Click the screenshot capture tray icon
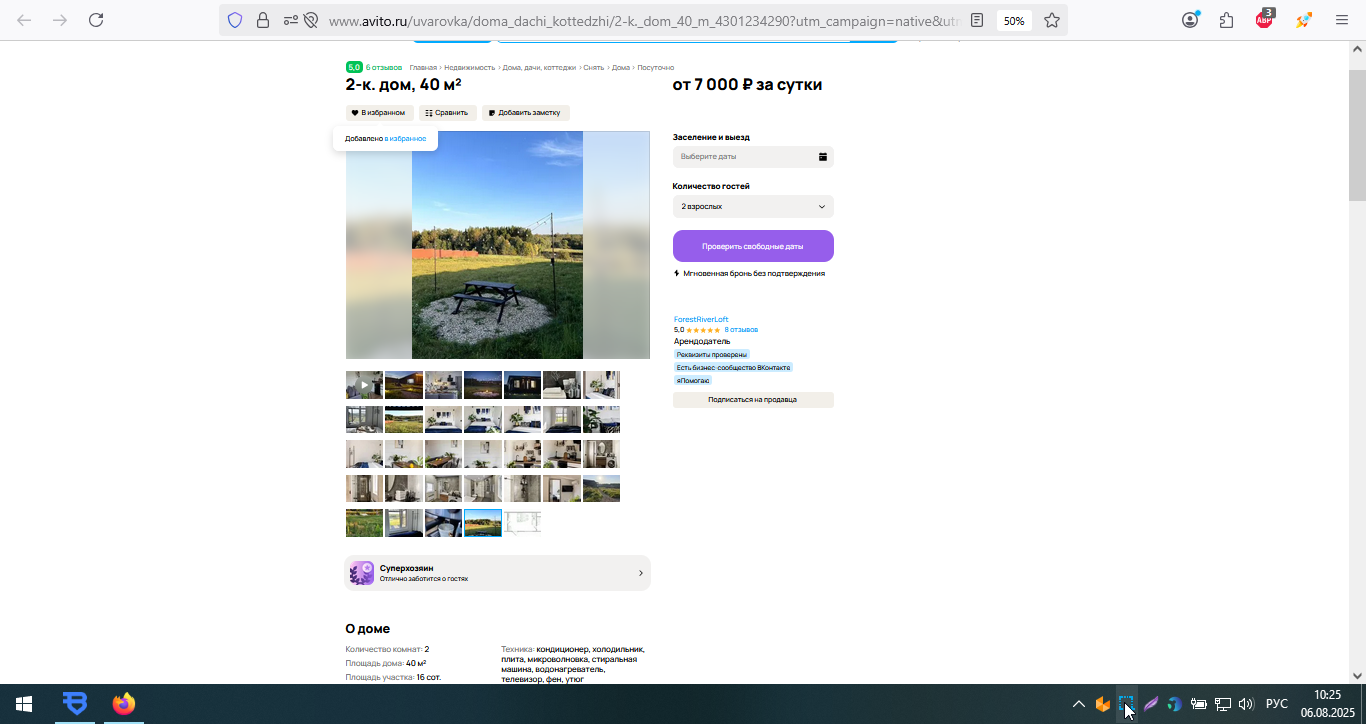Image resolution: width=1366 pixels, height=724 pixels. 1127,704
